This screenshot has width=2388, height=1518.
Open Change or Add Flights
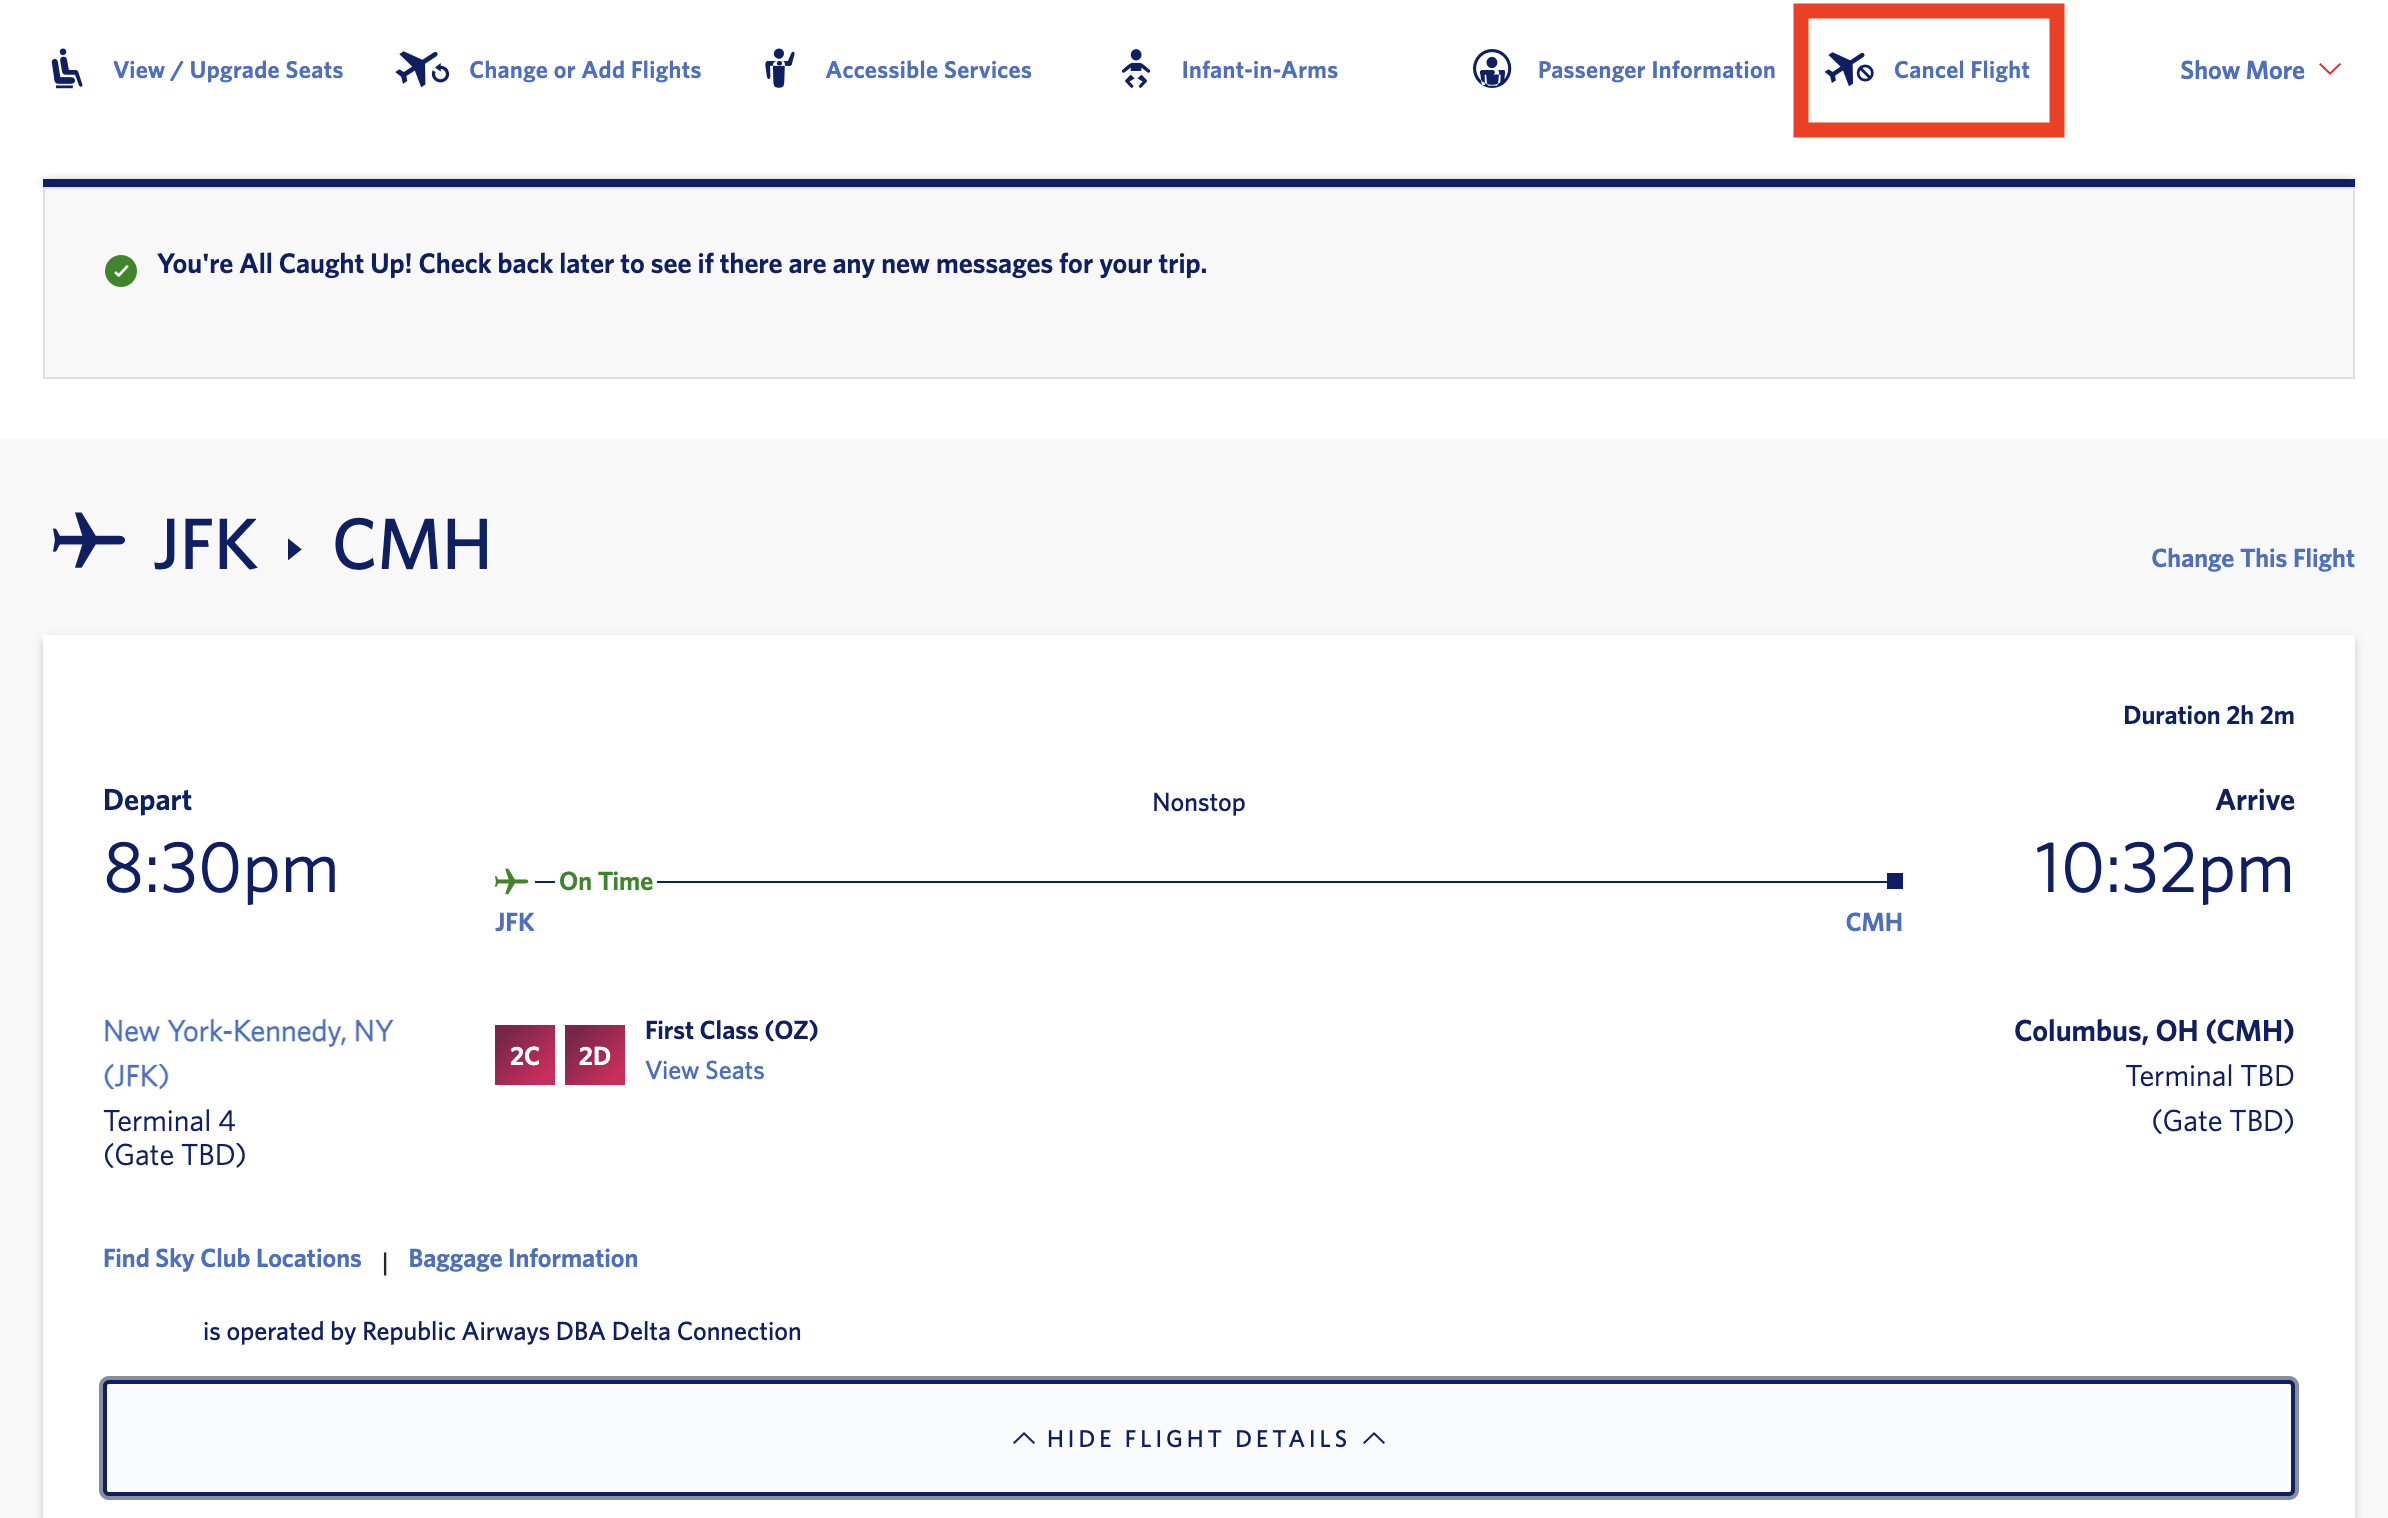[x=585, y=70]
